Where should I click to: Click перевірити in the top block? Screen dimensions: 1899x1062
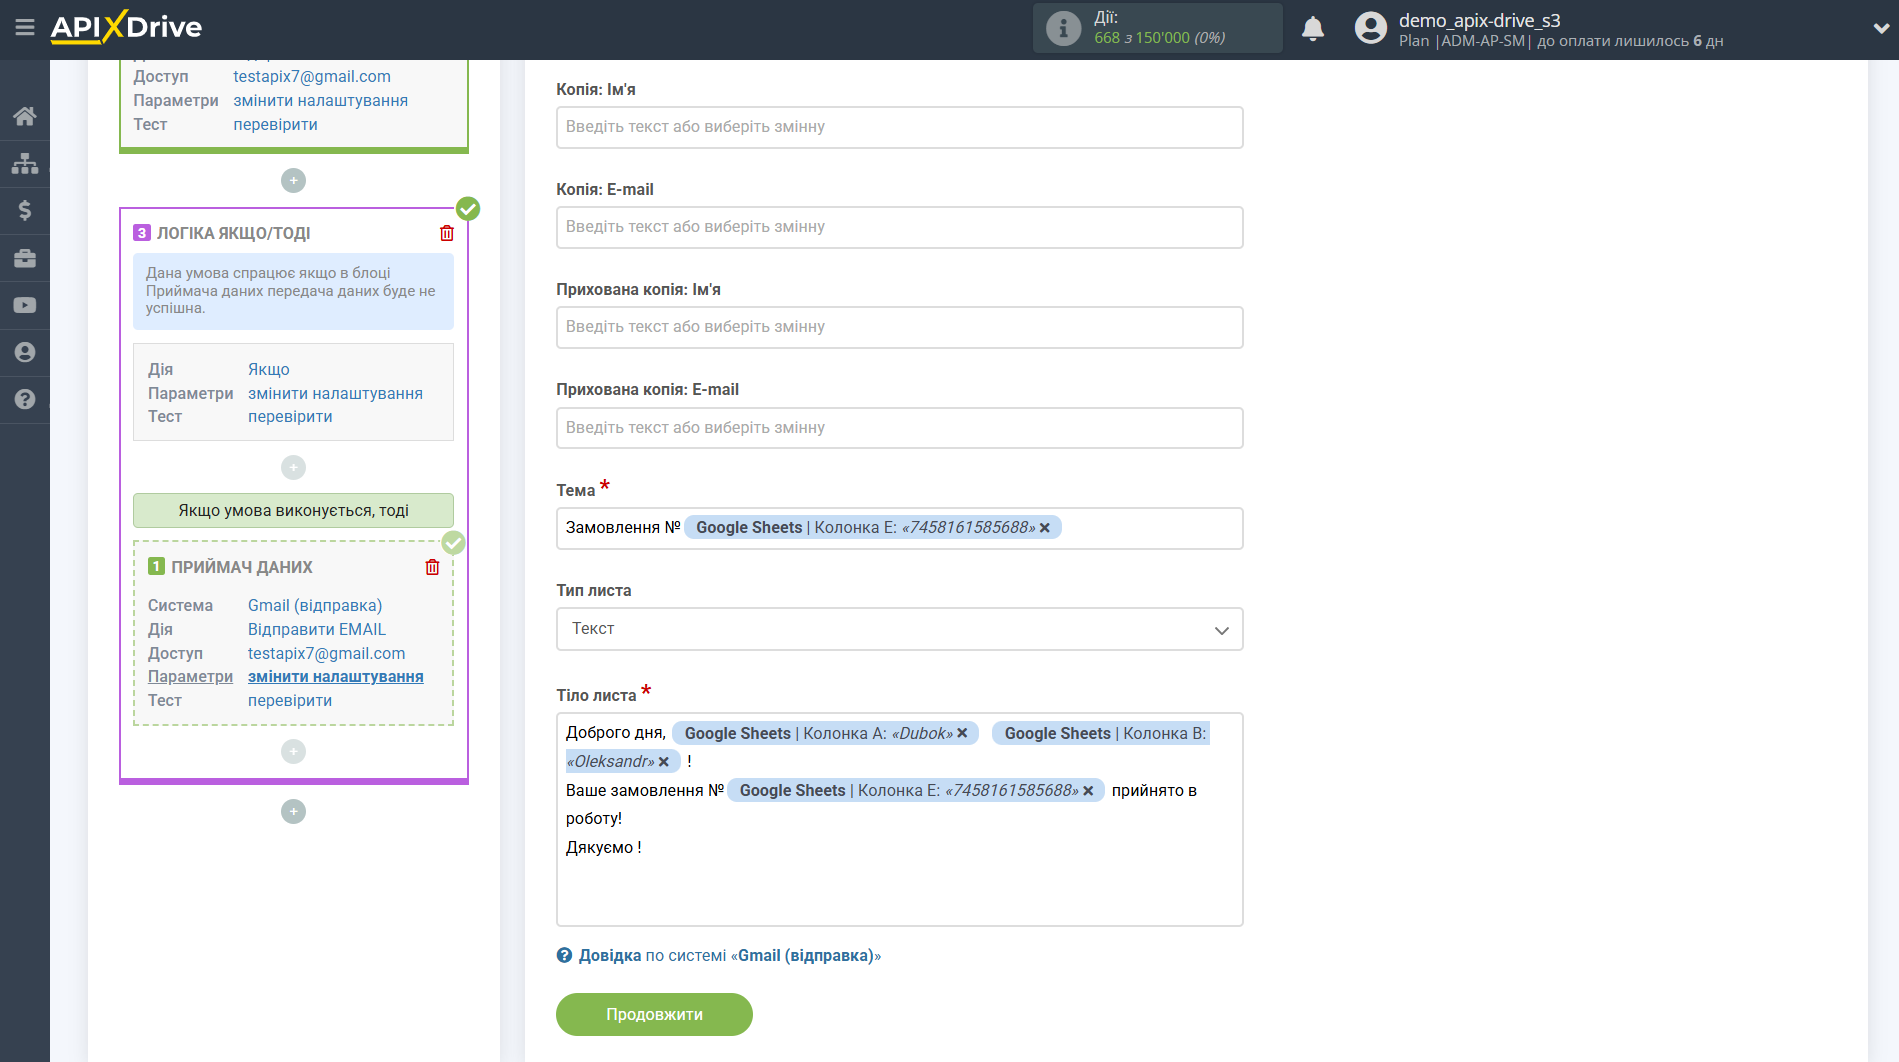click(x=275, y=124)
